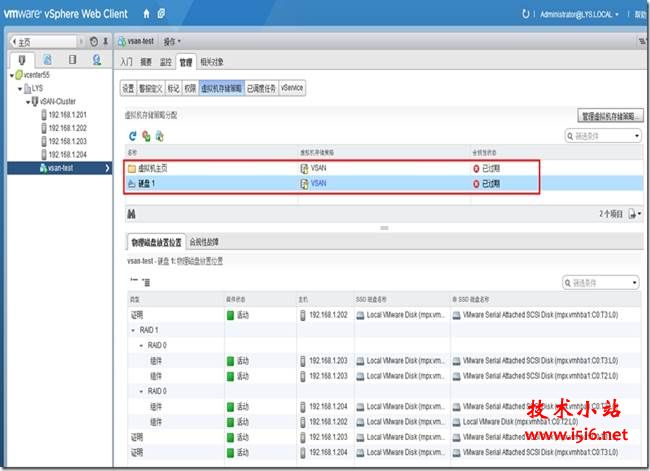Open Administrator@LYS.LOCAL user dropdown
The image size is (650, 471).
pyautogui.click(x=579, y=15)
